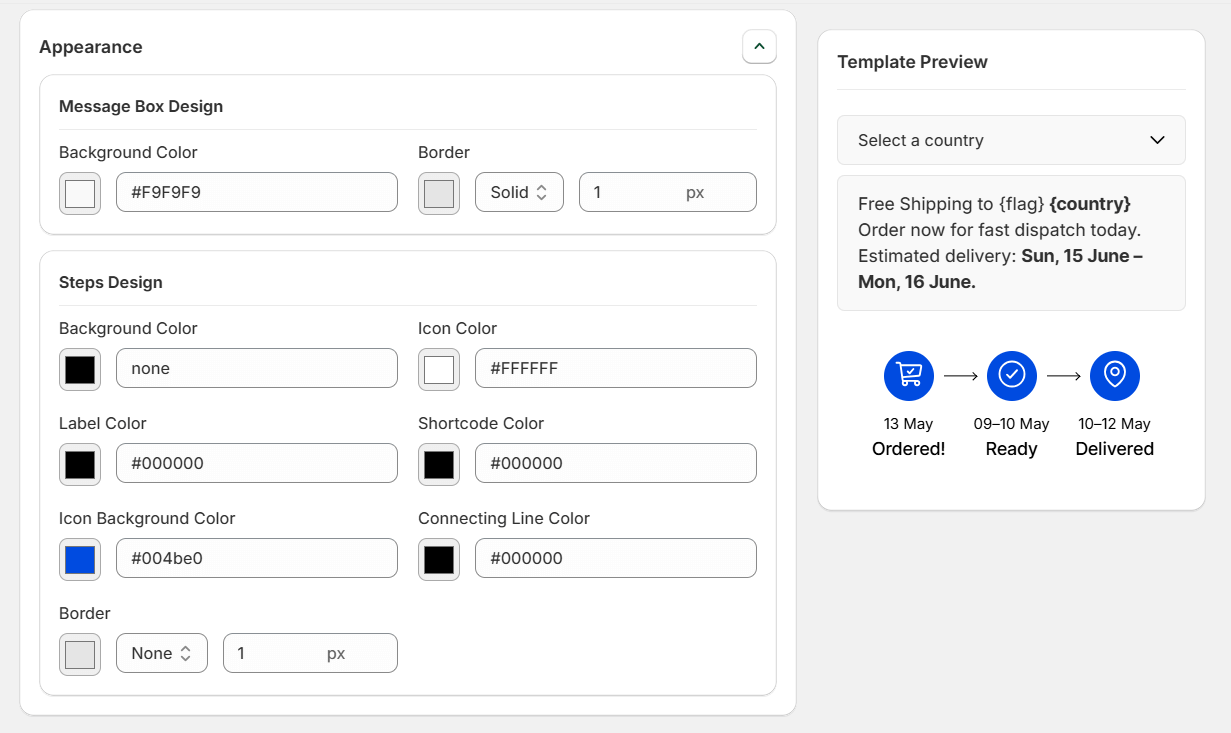1231x733 pixels.
Task: Click the none background value input
Action: click(256, 368)
